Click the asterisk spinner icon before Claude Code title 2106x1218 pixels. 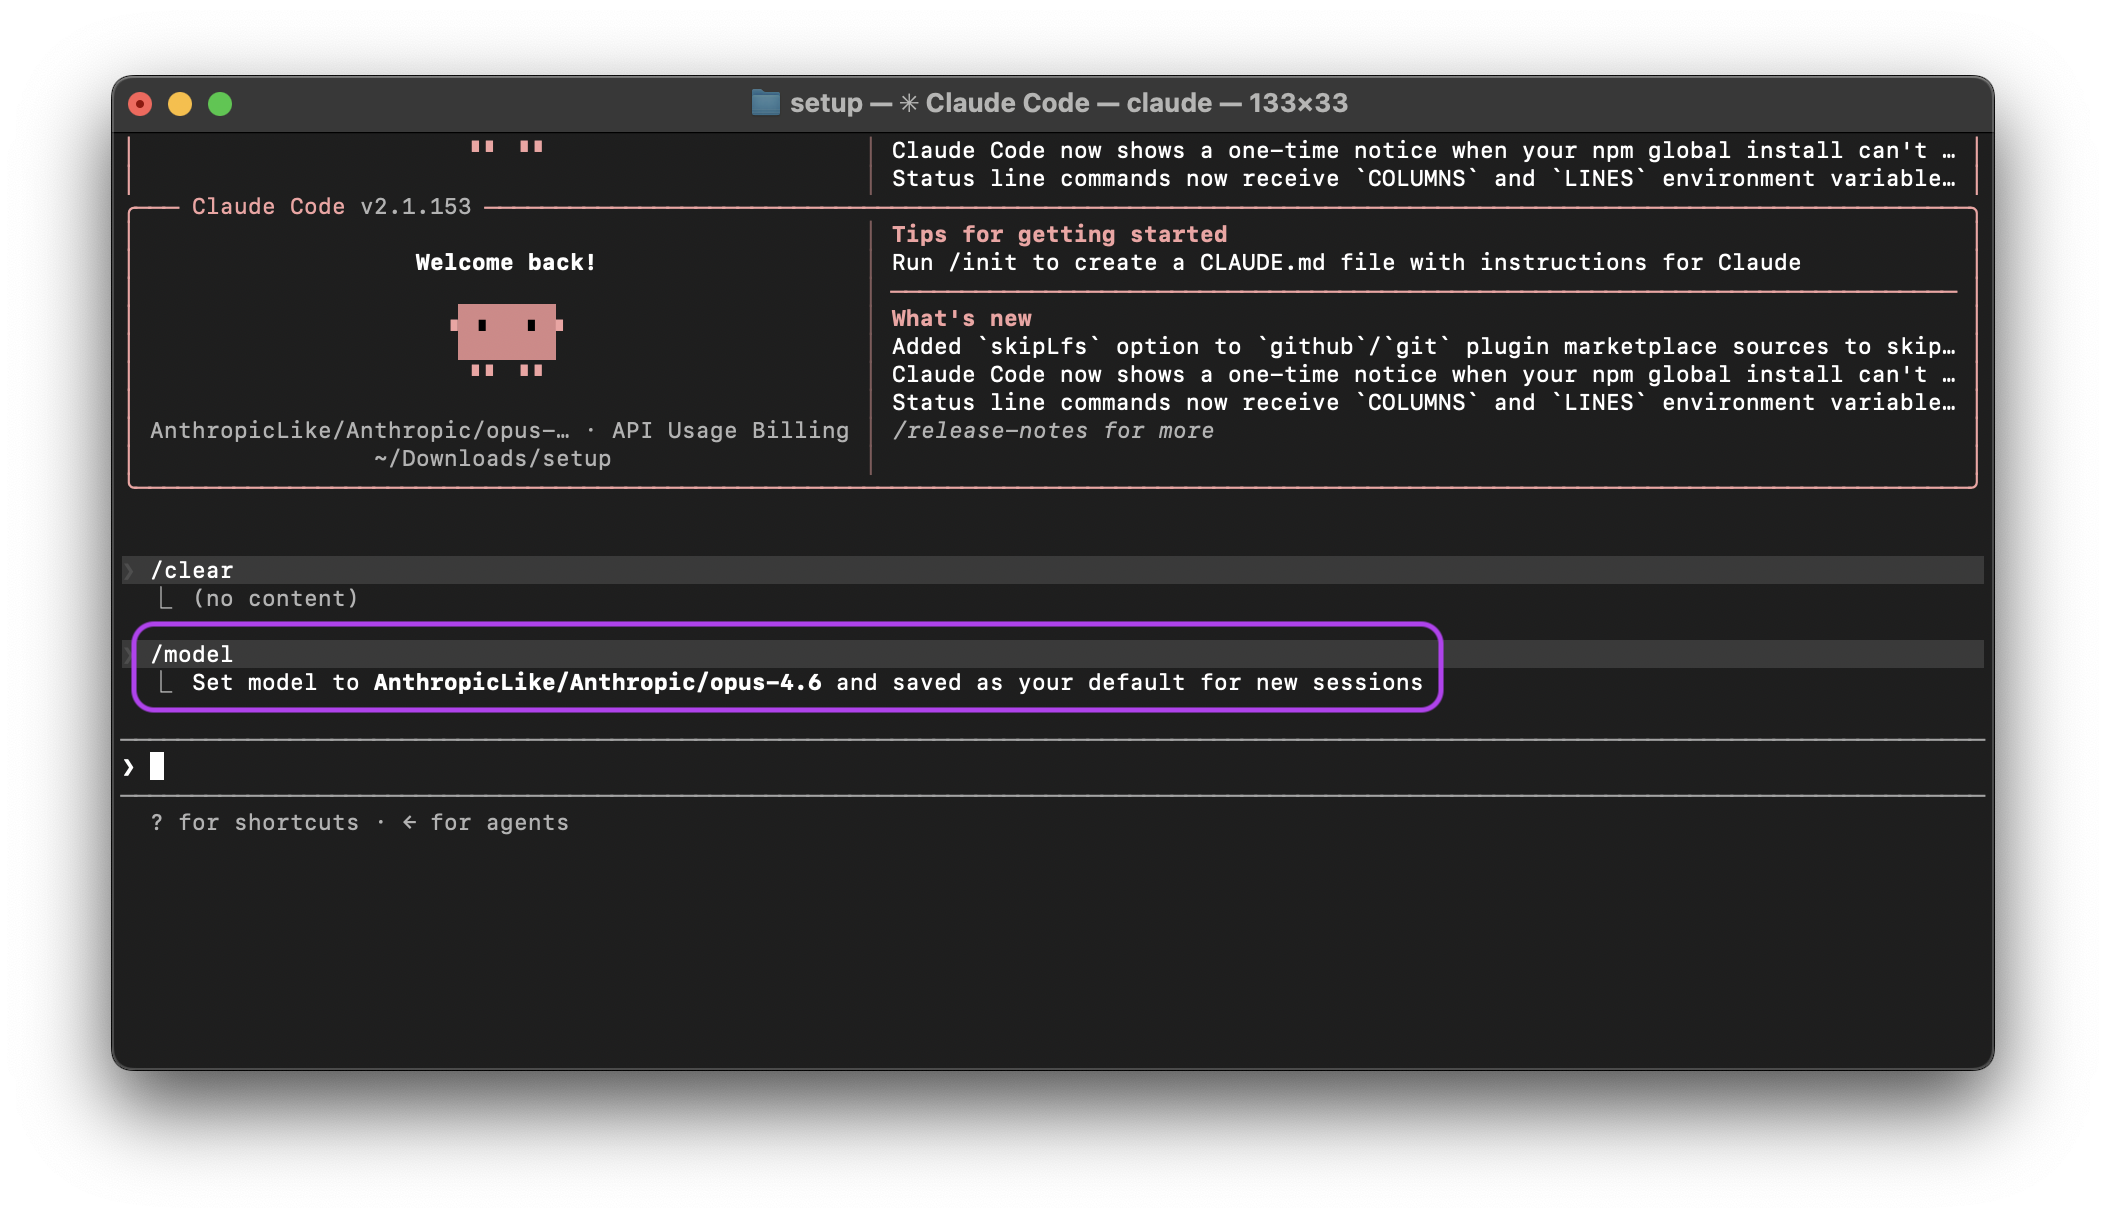909,103
